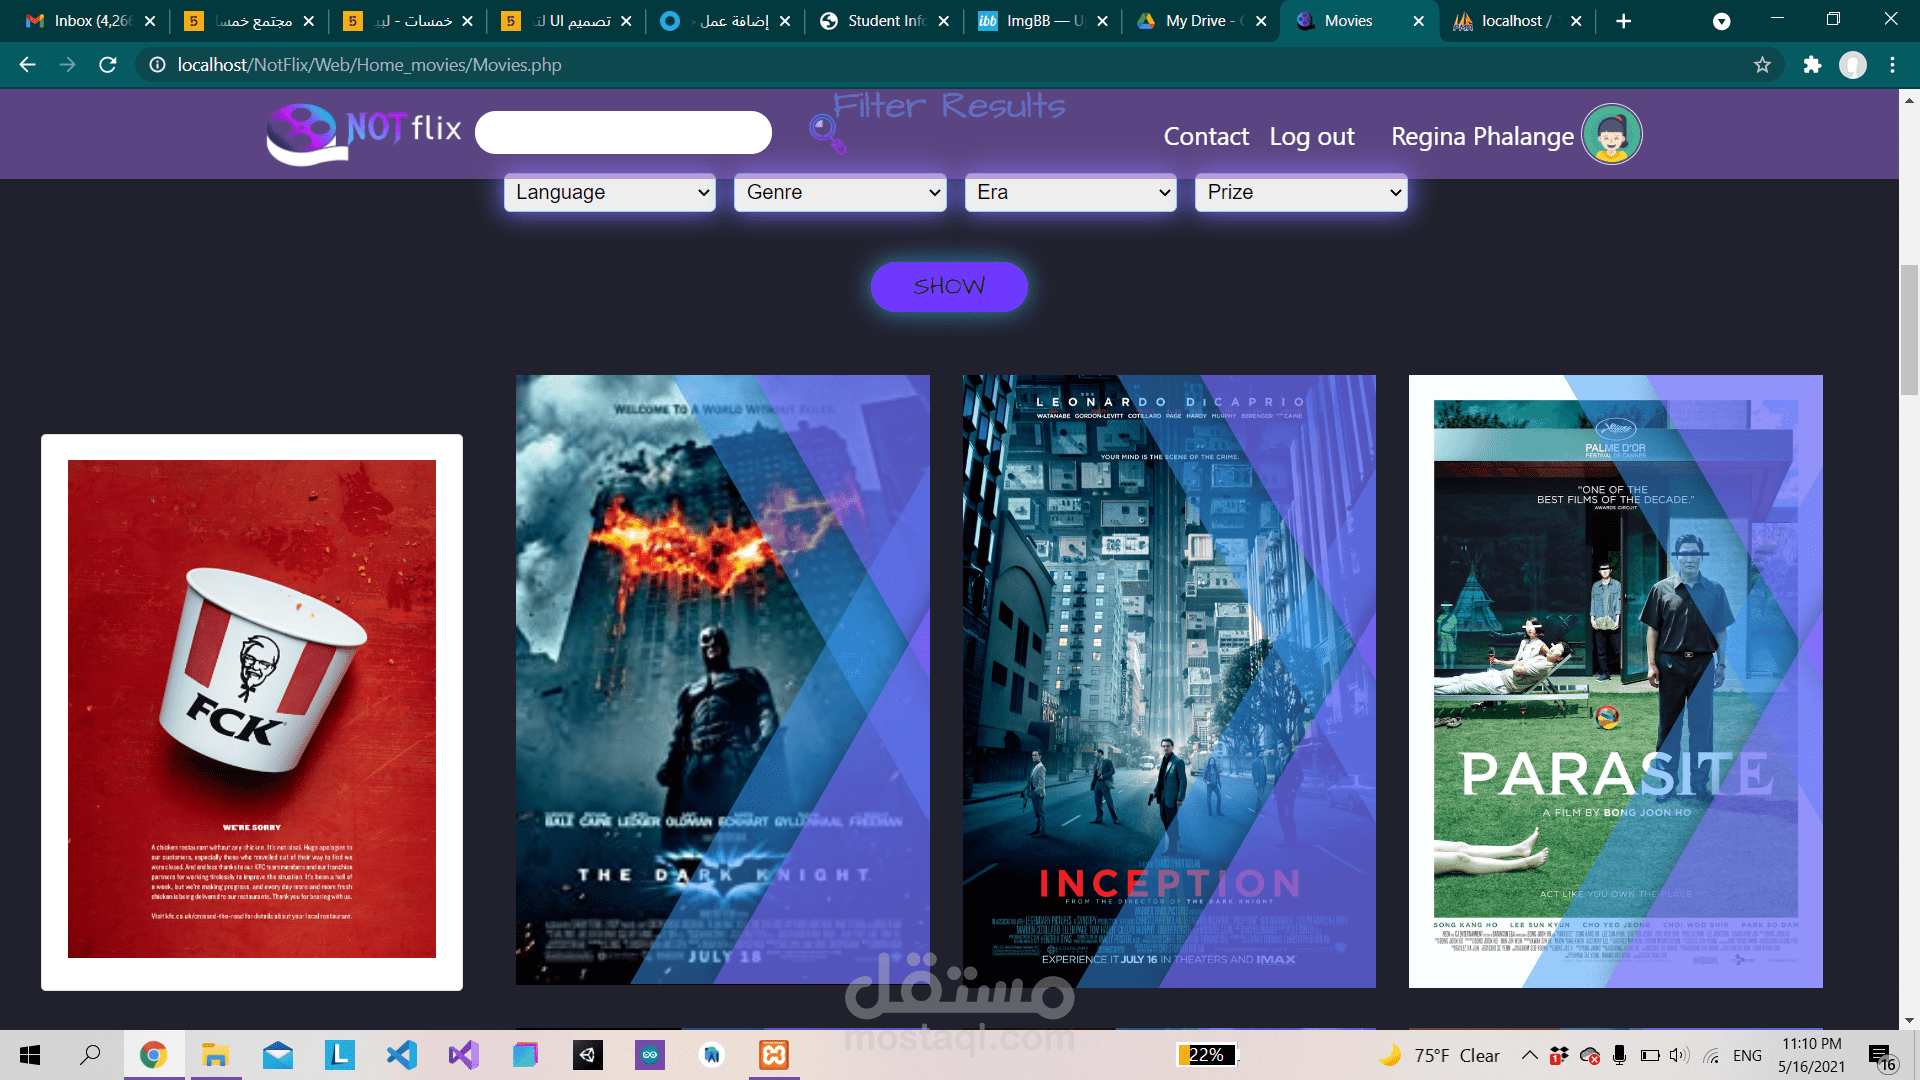This screenshot has height=1080, width=1920.
Task: Select the Inception movie poster
Action: coord(1168,681)
